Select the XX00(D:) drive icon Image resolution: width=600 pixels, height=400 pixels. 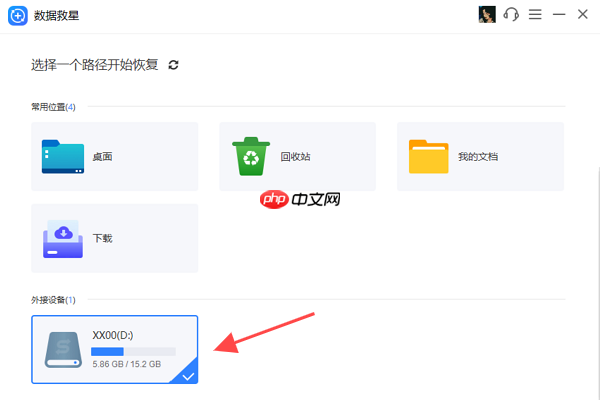[63, 350]
